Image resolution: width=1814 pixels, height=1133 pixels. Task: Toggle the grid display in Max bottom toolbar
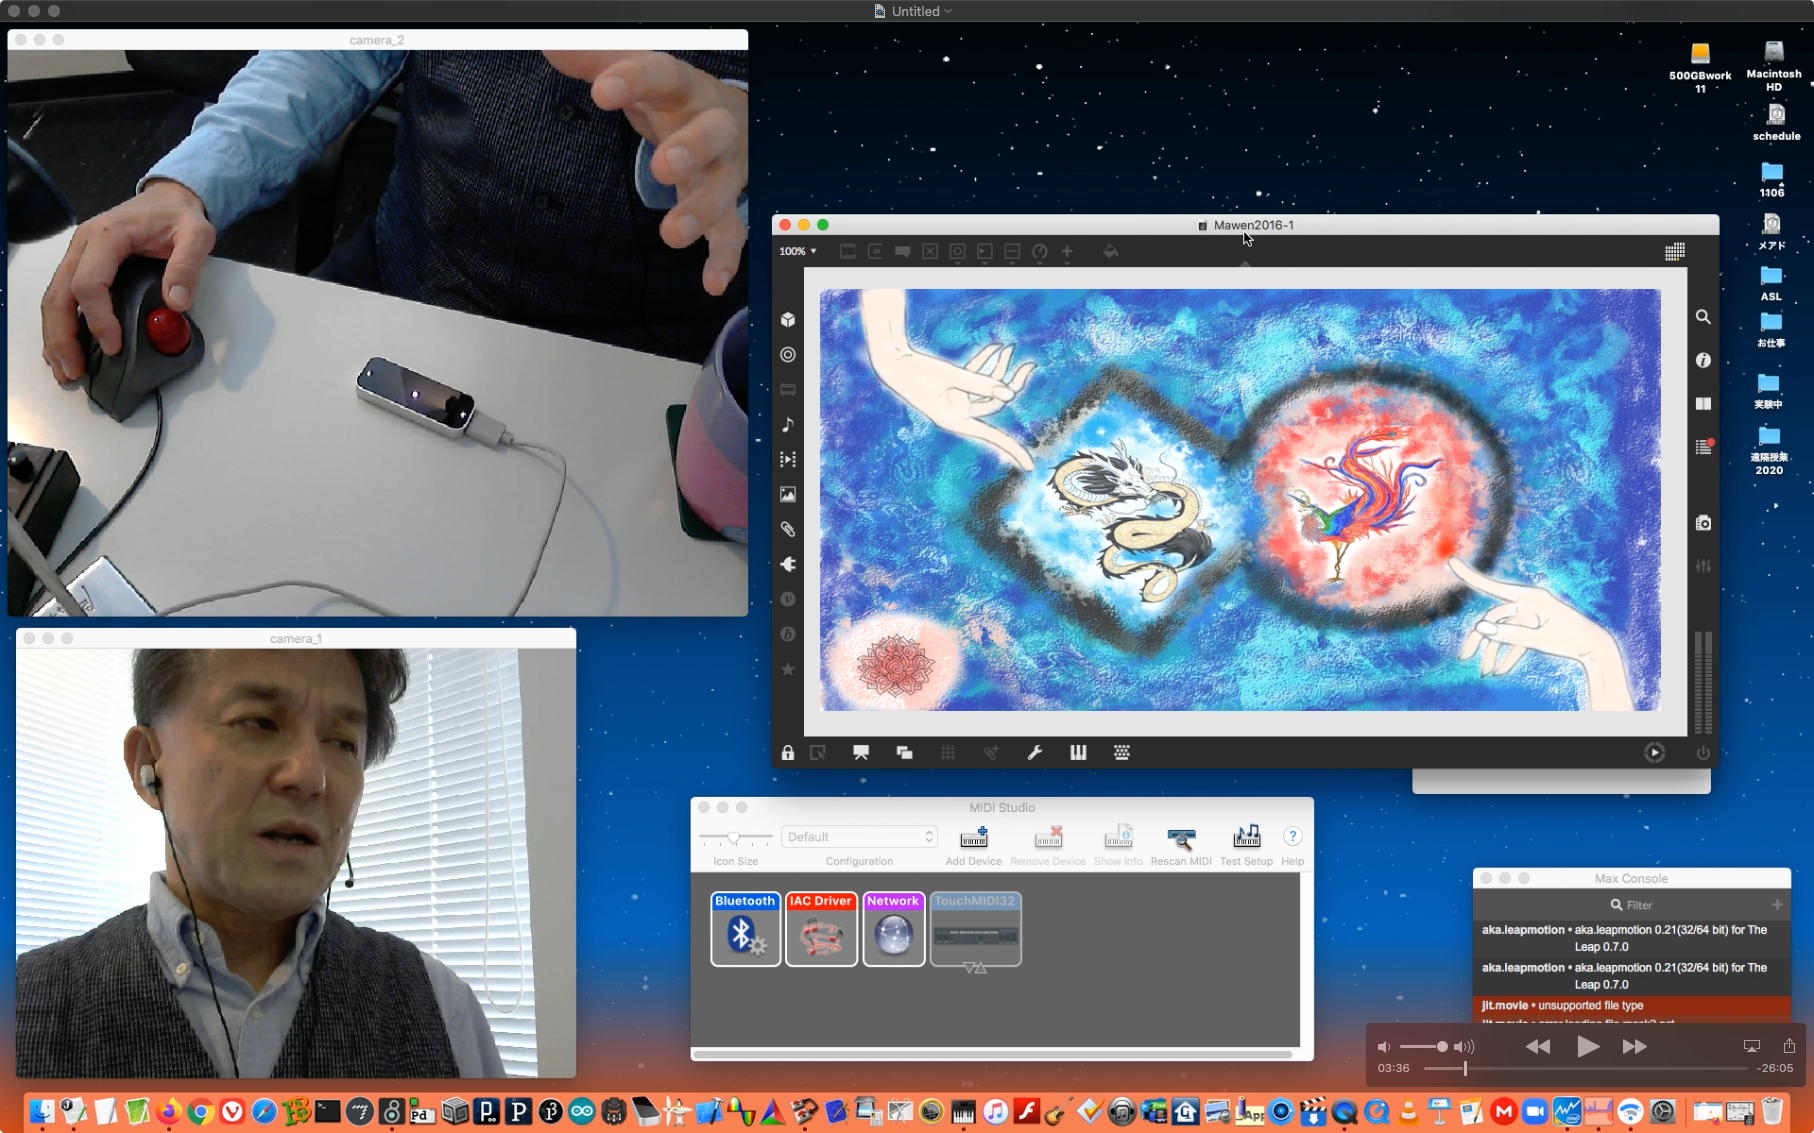(x=948, y=753)
